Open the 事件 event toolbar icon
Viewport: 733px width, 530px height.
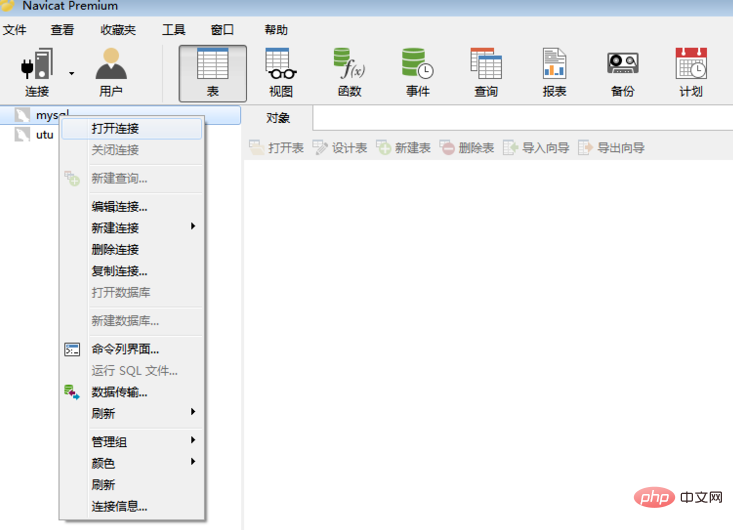click(x=417, y=72)
